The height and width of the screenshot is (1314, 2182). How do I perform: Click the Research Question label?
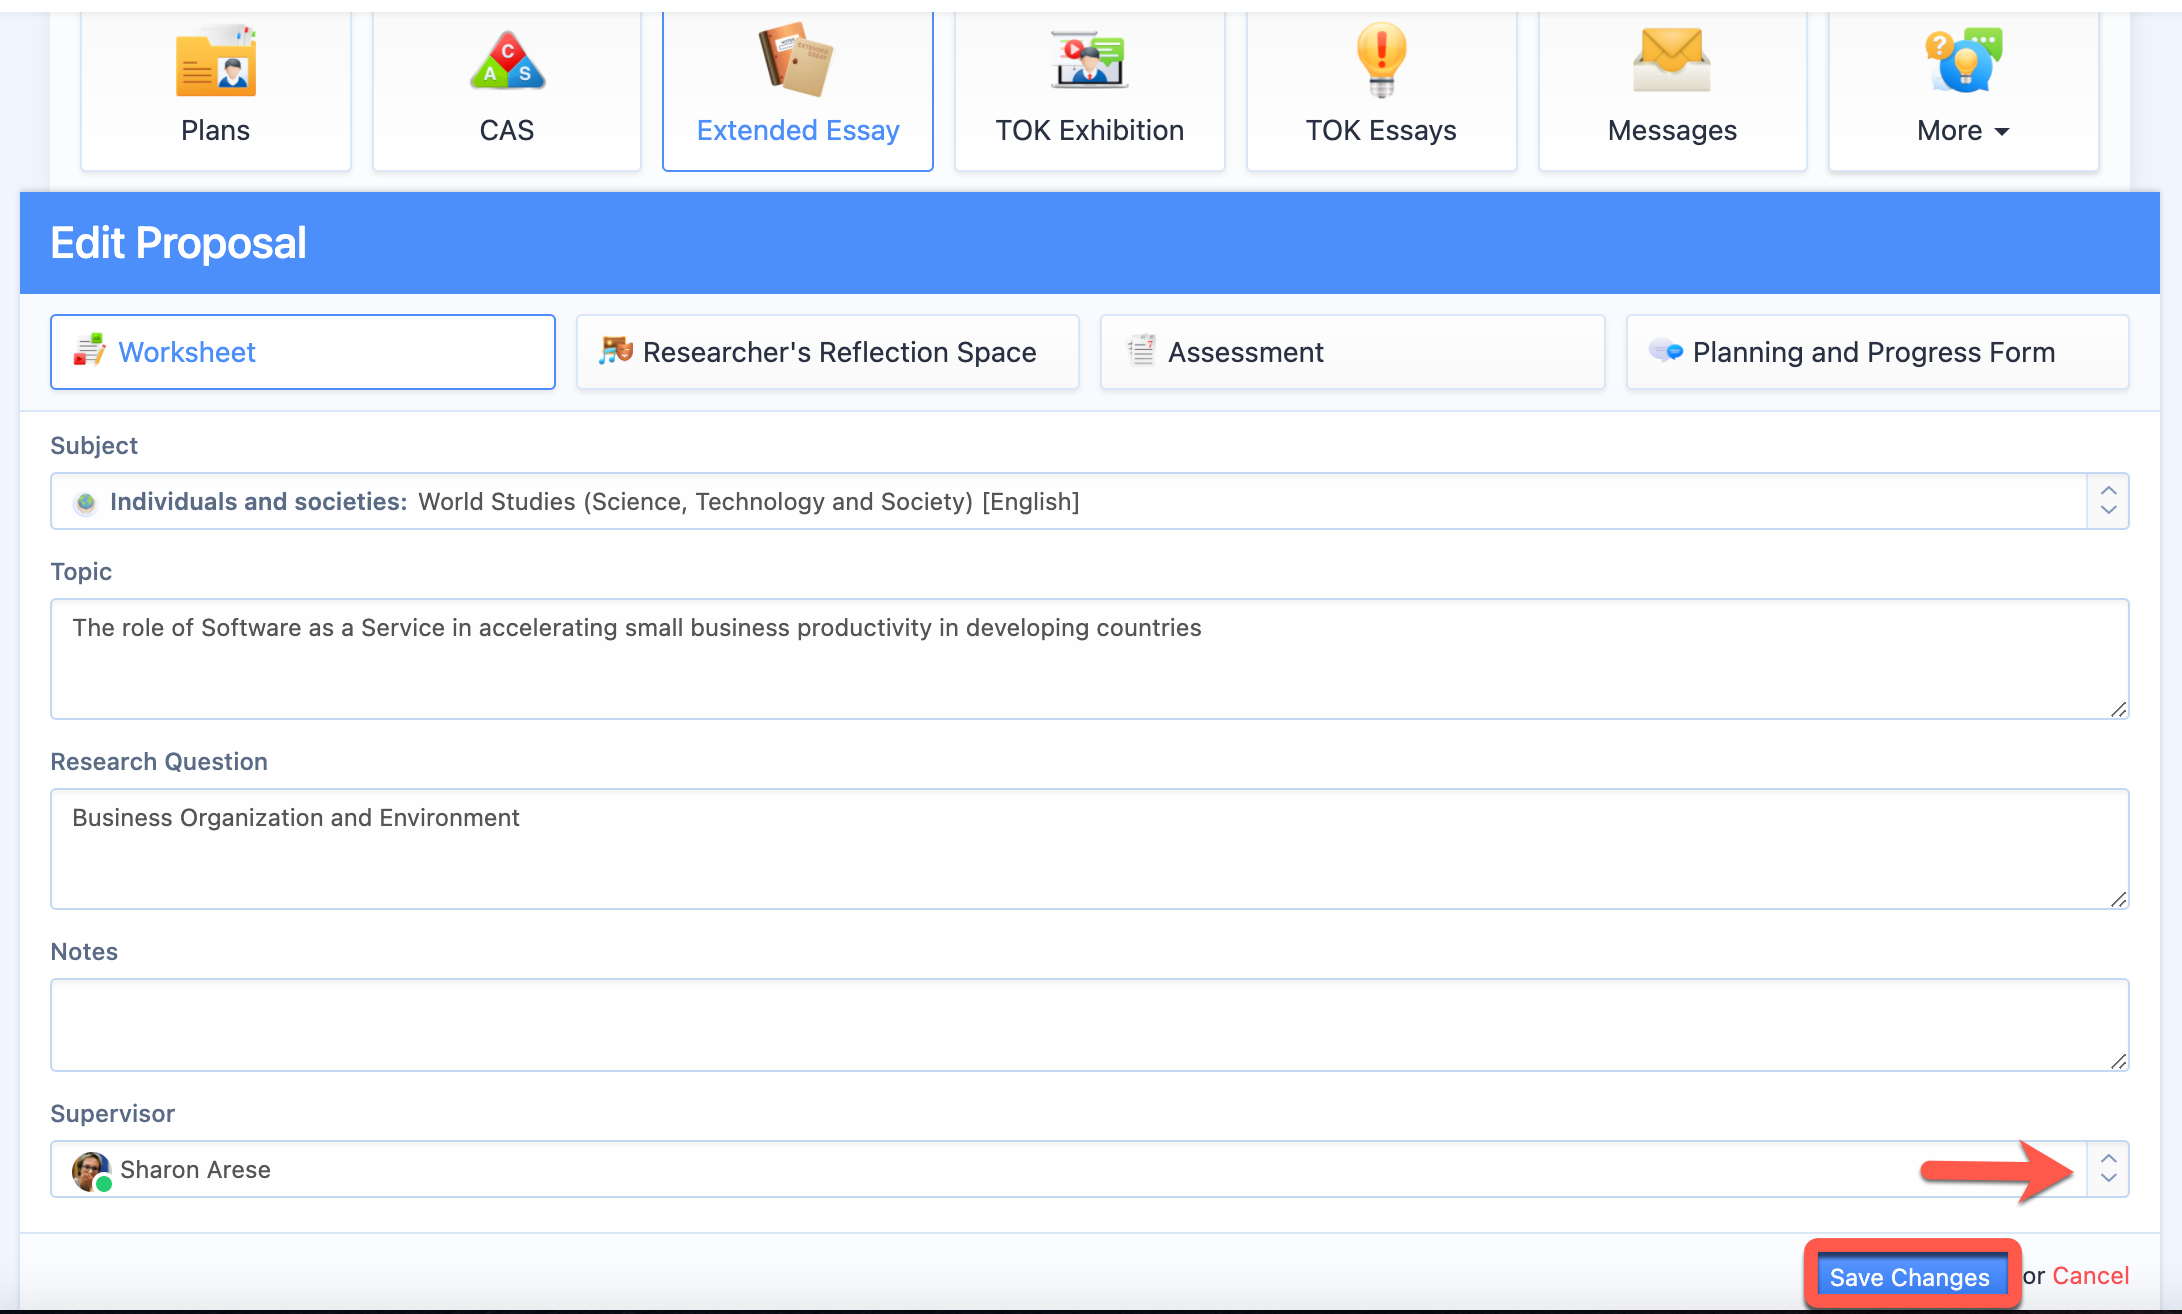pos(159,762)
